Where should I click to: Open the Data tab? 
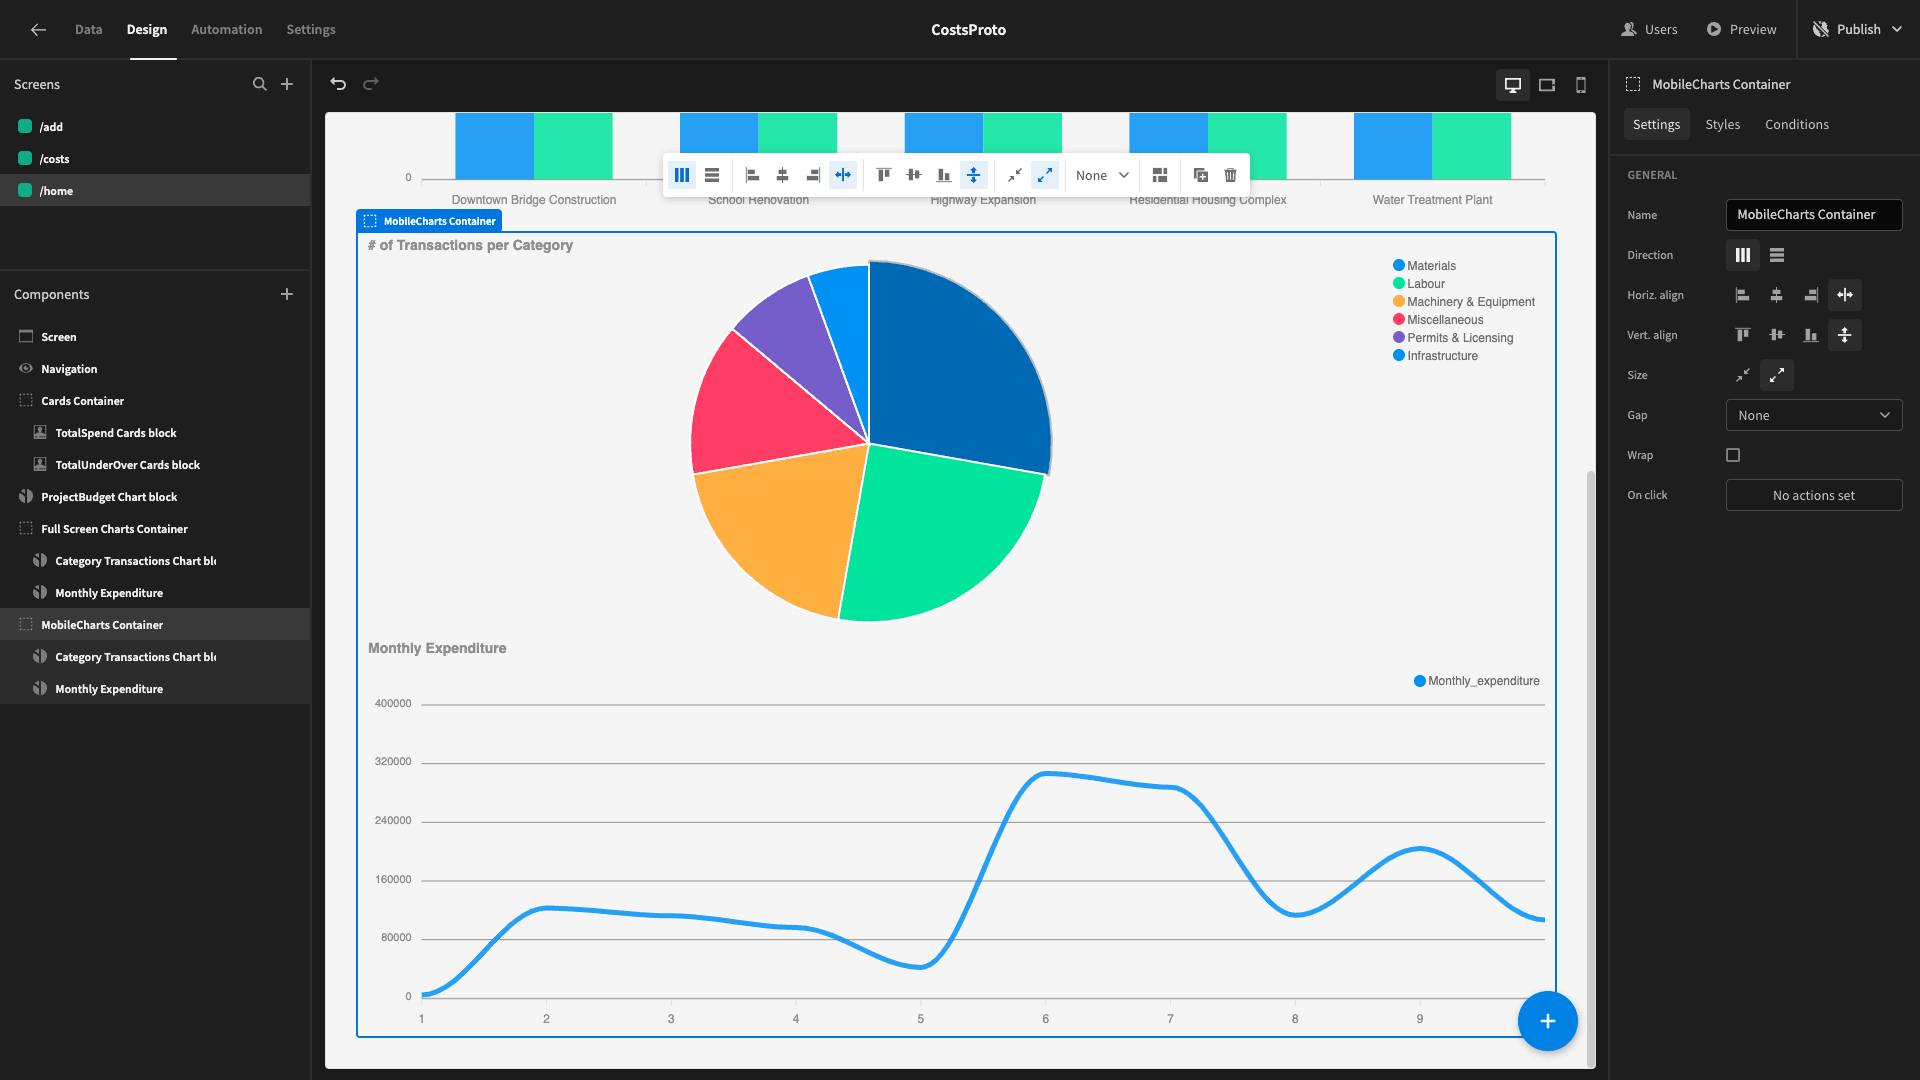tap(88, 30)
